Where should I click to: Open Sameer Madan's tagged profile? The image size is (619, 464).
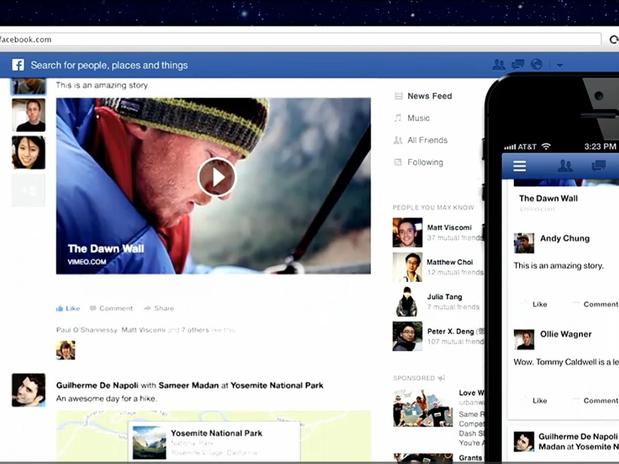point(189,385)
